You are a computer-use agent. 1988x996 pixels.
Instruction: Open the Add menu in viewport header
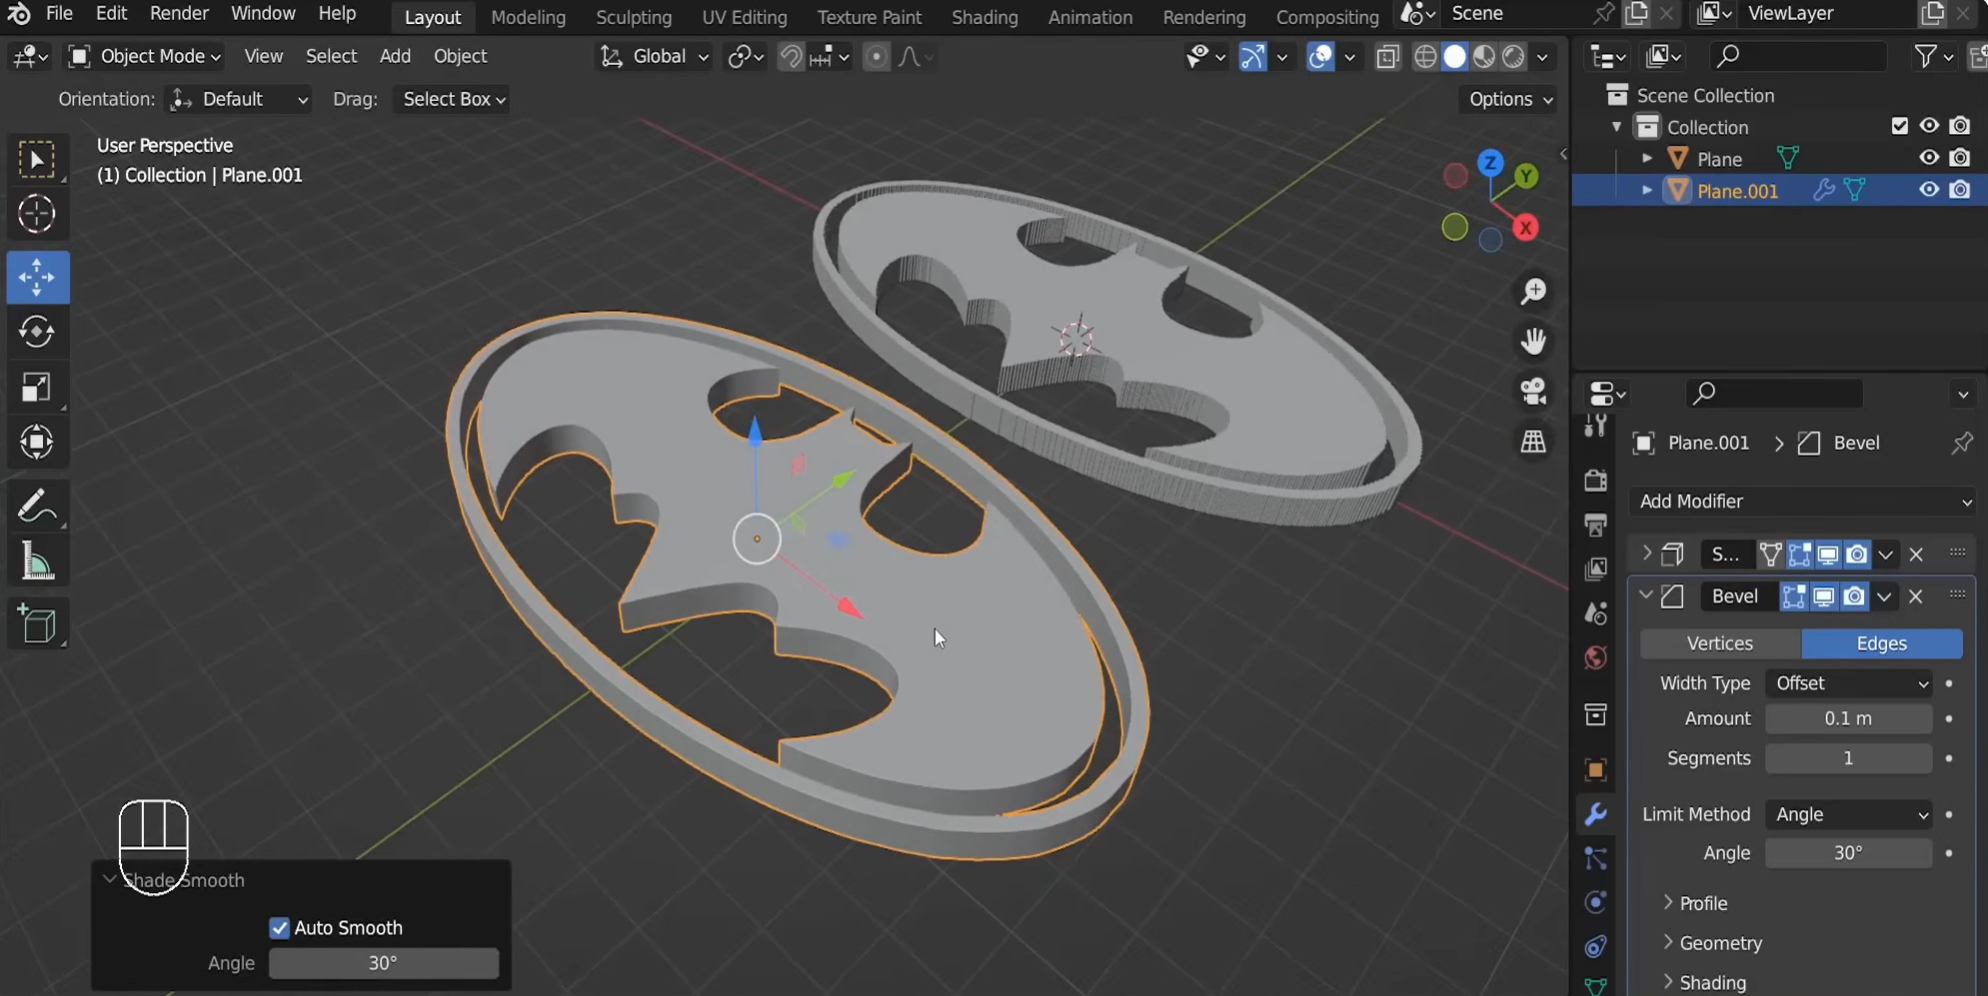click(395, 56)
